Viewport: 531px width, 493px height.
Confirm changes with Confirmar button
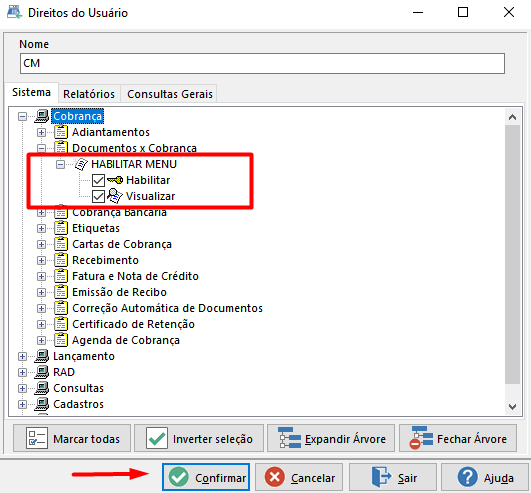coord(206,477)
